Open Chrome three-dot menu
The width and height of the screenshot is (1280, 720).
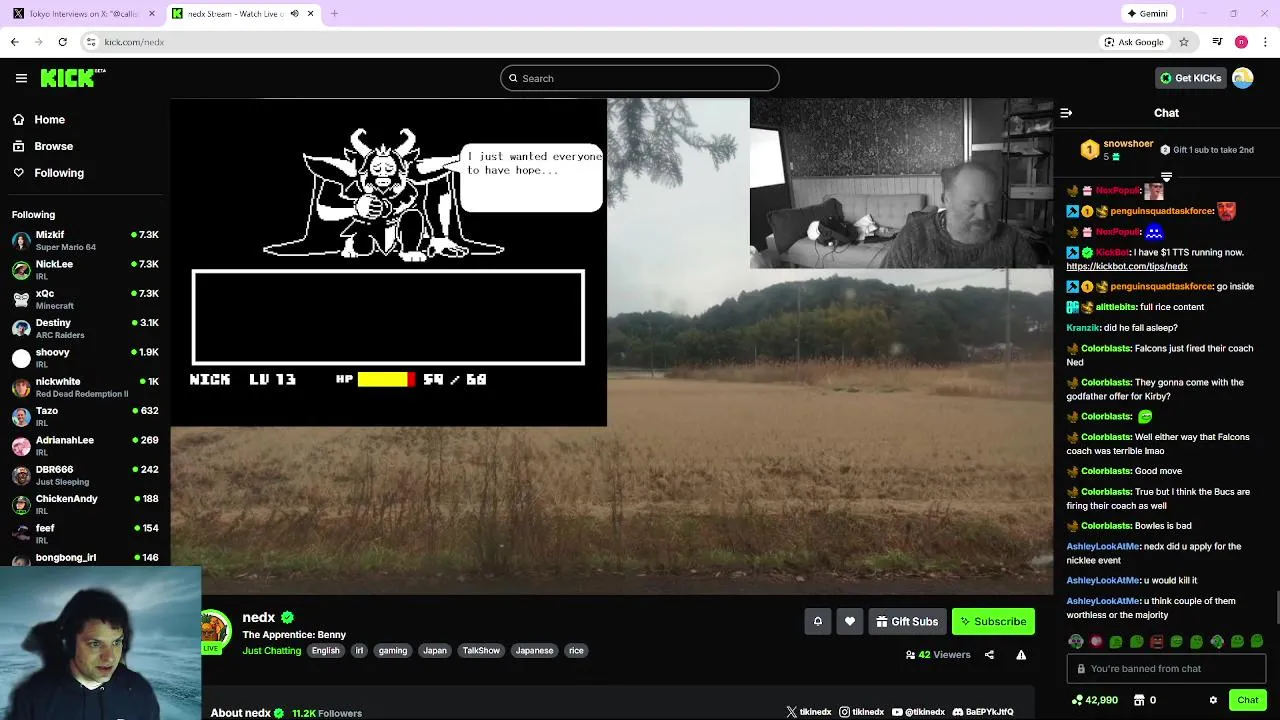(1266, 42)
